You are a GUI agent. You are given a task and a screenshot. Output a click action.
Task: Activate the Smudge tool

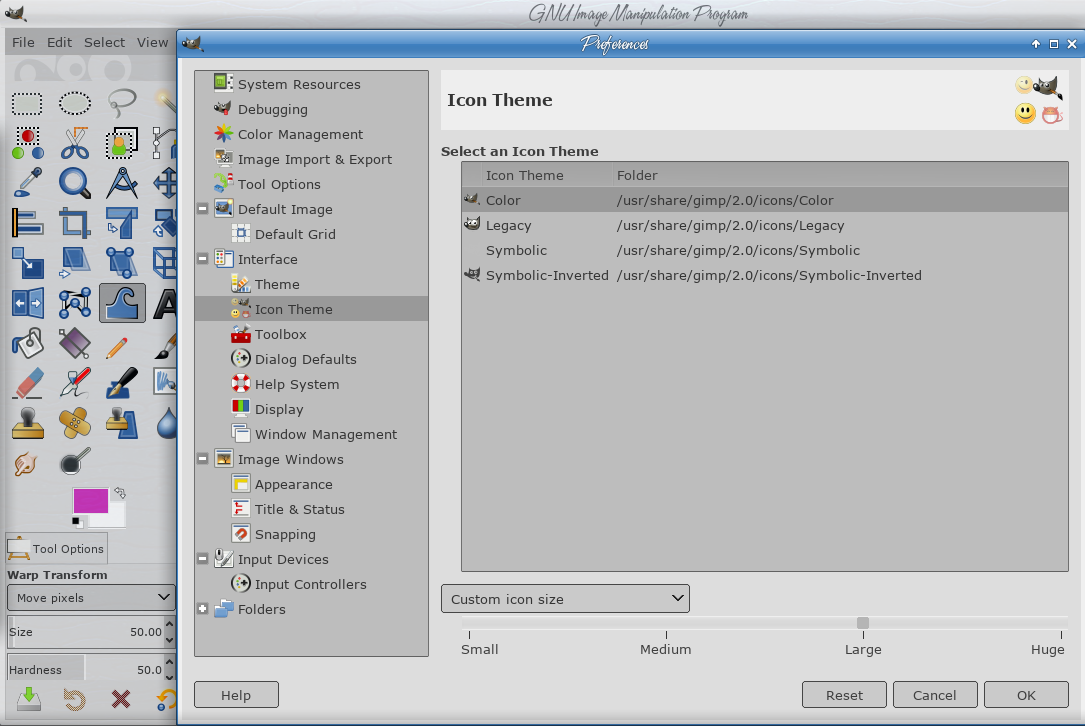click(x=26, y=464)
